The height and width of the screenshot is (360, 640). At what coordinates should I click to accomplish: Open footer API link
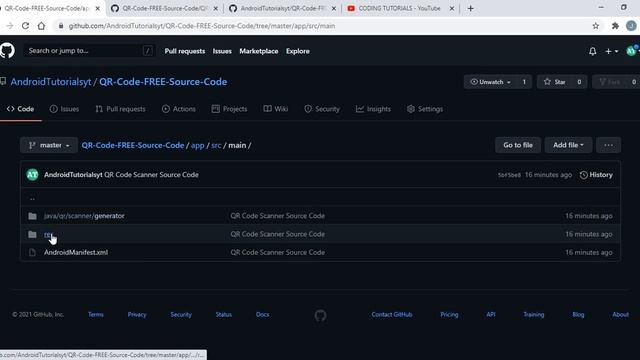491,315
